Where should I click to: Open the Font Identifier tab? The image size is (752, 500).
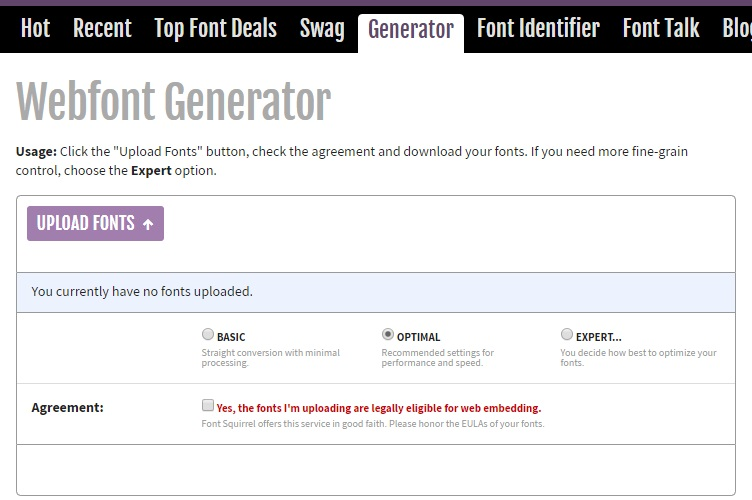pos(538,29)
